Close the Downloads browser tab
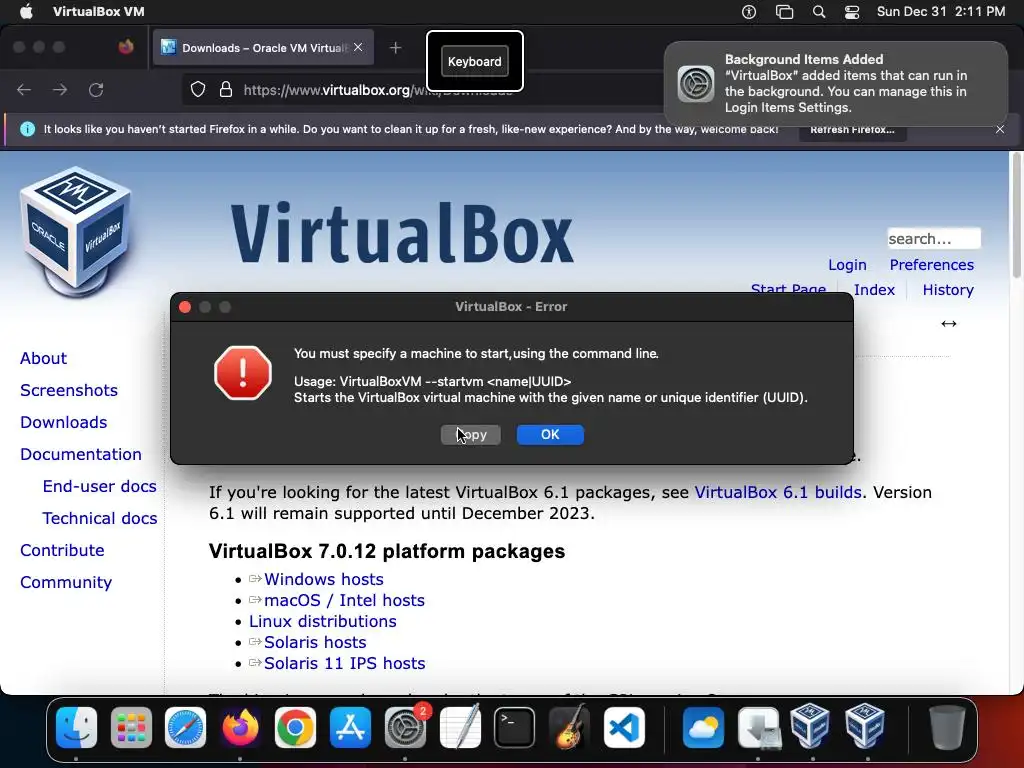The image size is (1024, 768). (x=358, y=47)
